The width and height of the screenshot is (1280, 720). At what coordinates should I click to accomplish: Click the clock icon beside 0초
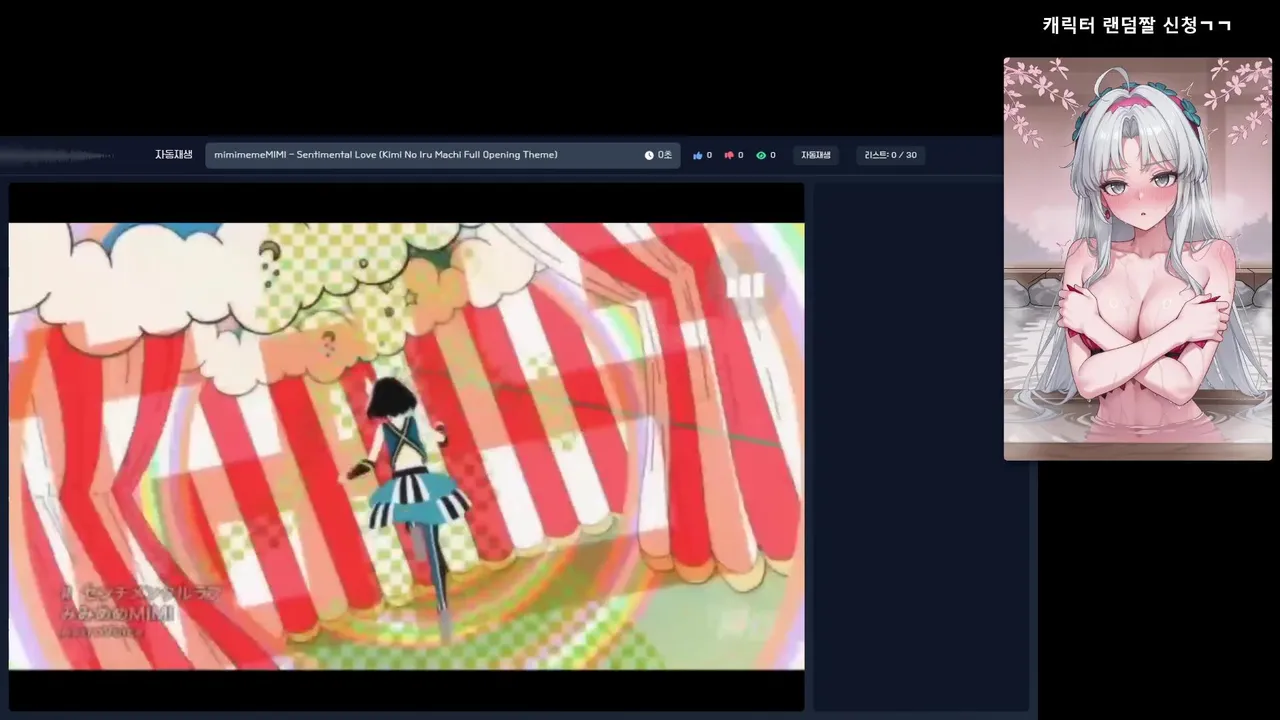coord(649,155)
